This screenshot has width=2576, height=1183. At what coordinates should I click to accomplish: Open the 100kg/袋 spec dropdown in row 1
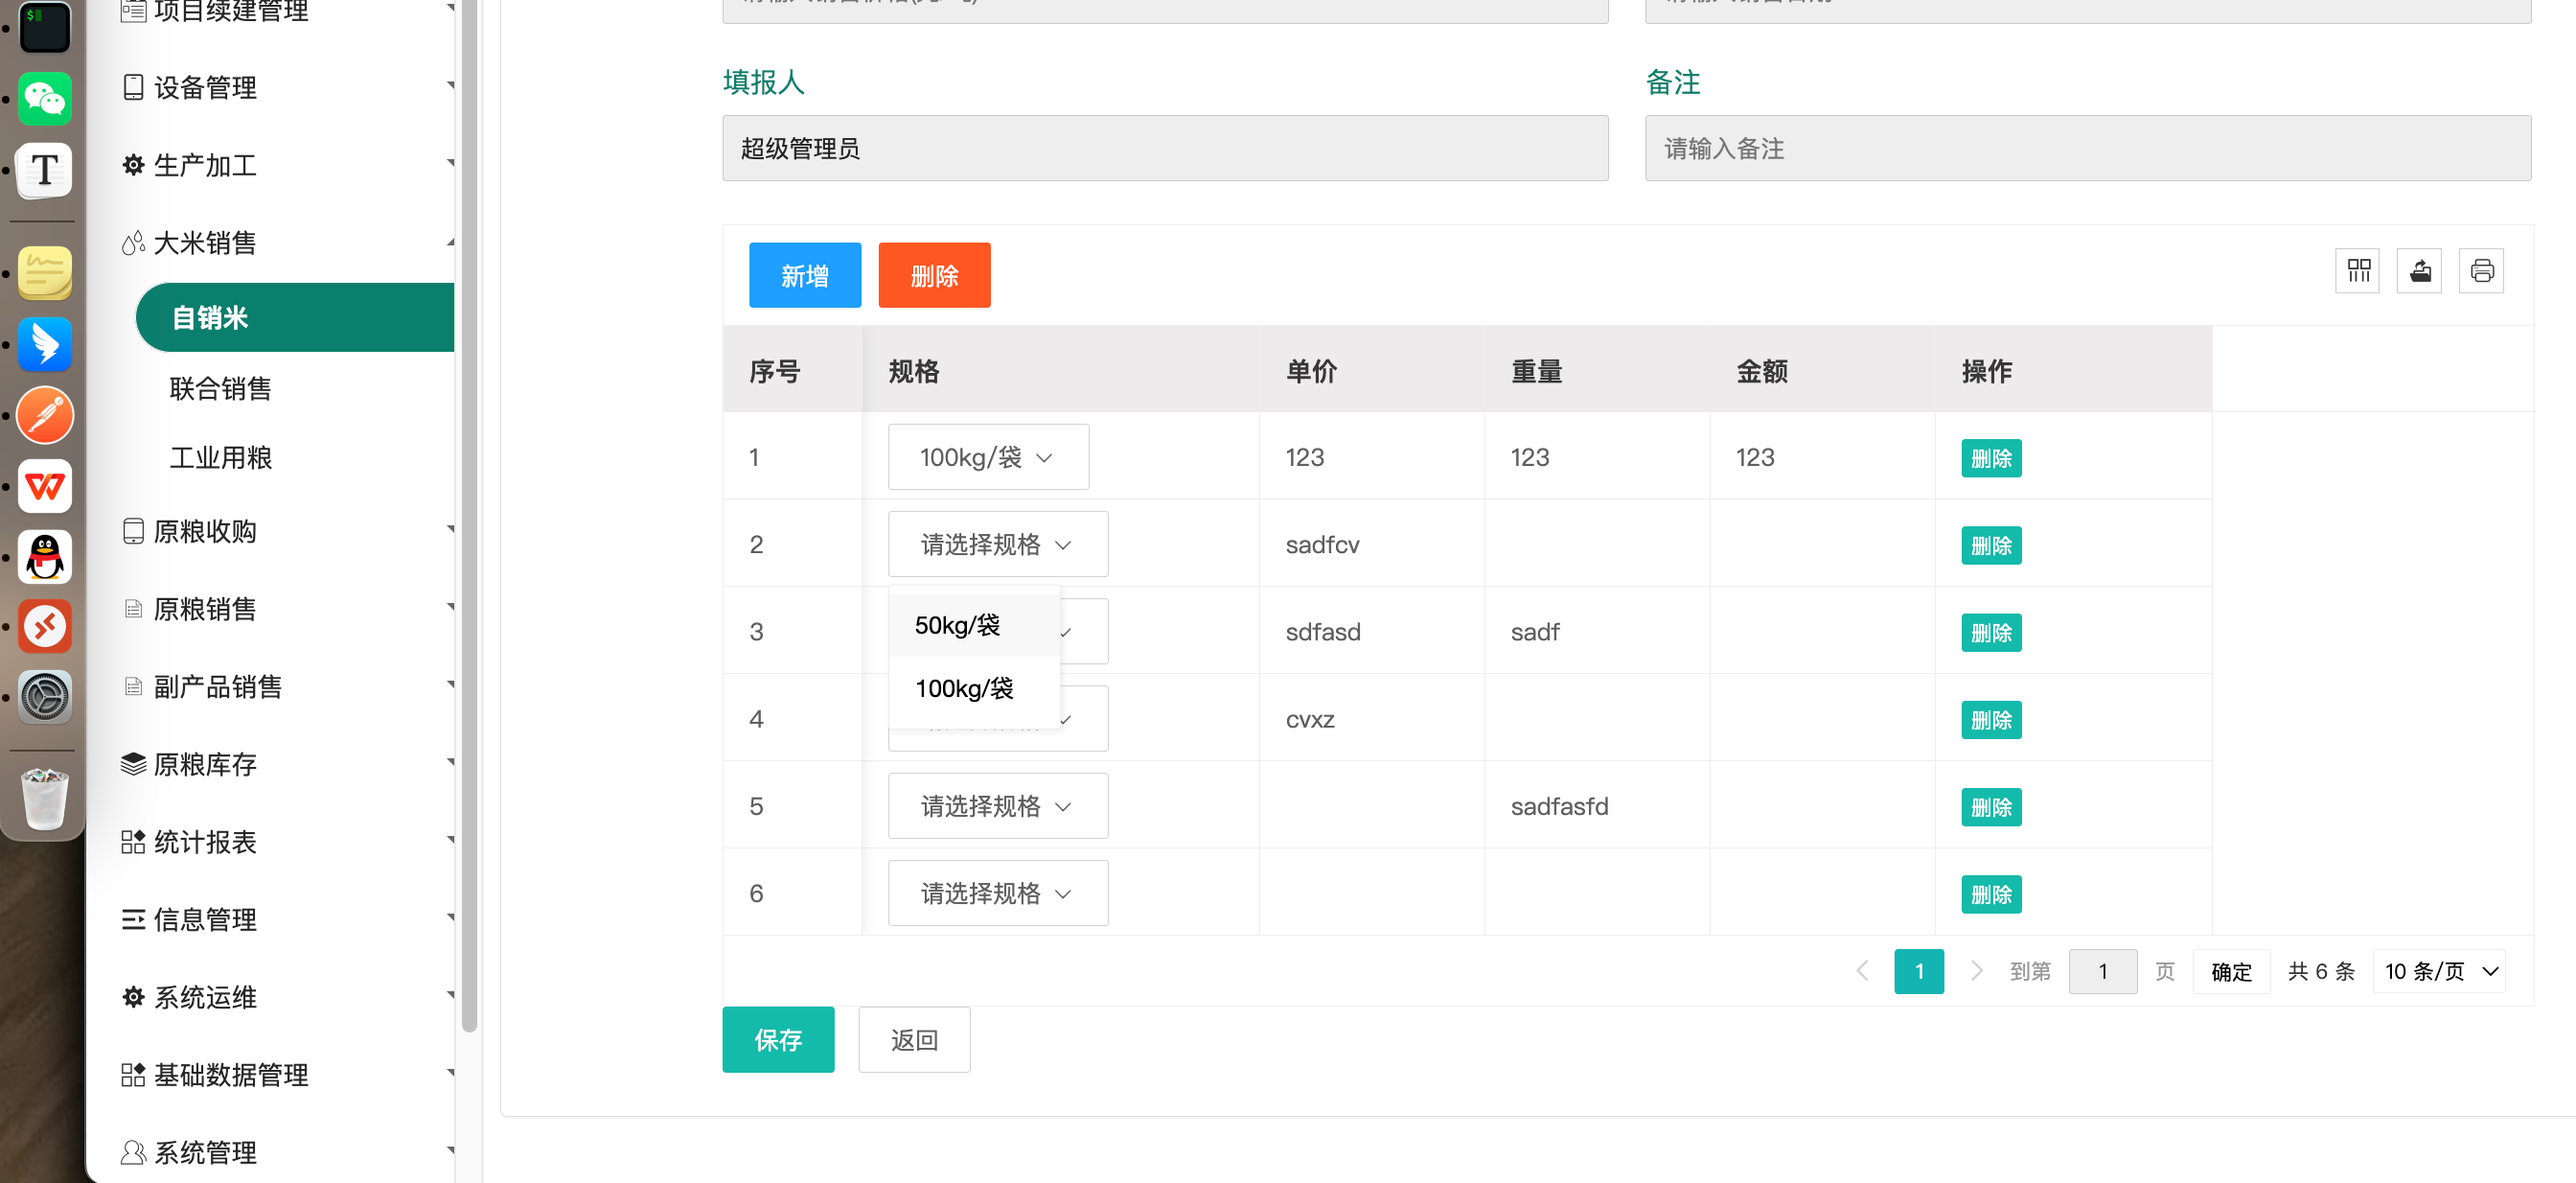tap(987, 458)
